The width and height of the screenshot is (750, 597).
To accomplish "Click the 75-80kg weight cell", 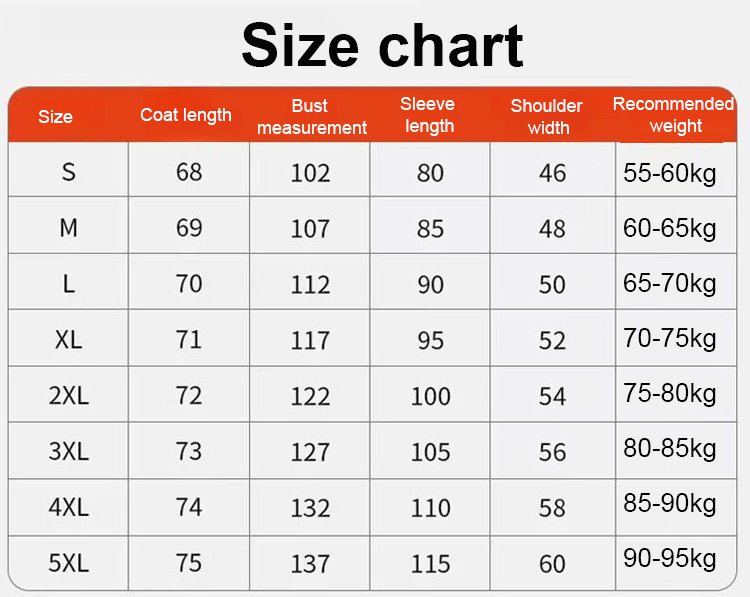I will click(x=670, y=393).
